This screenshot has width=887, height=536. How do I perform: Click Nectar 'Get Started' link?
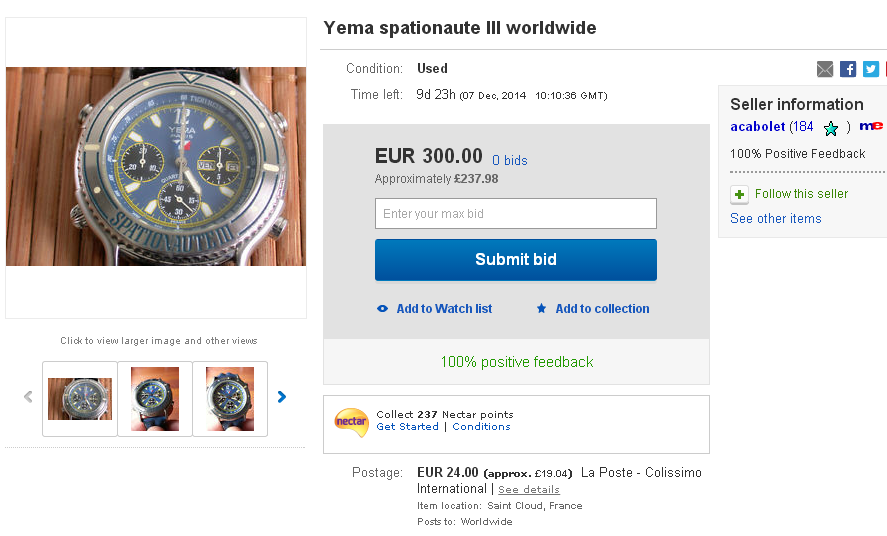click(407, 427)
